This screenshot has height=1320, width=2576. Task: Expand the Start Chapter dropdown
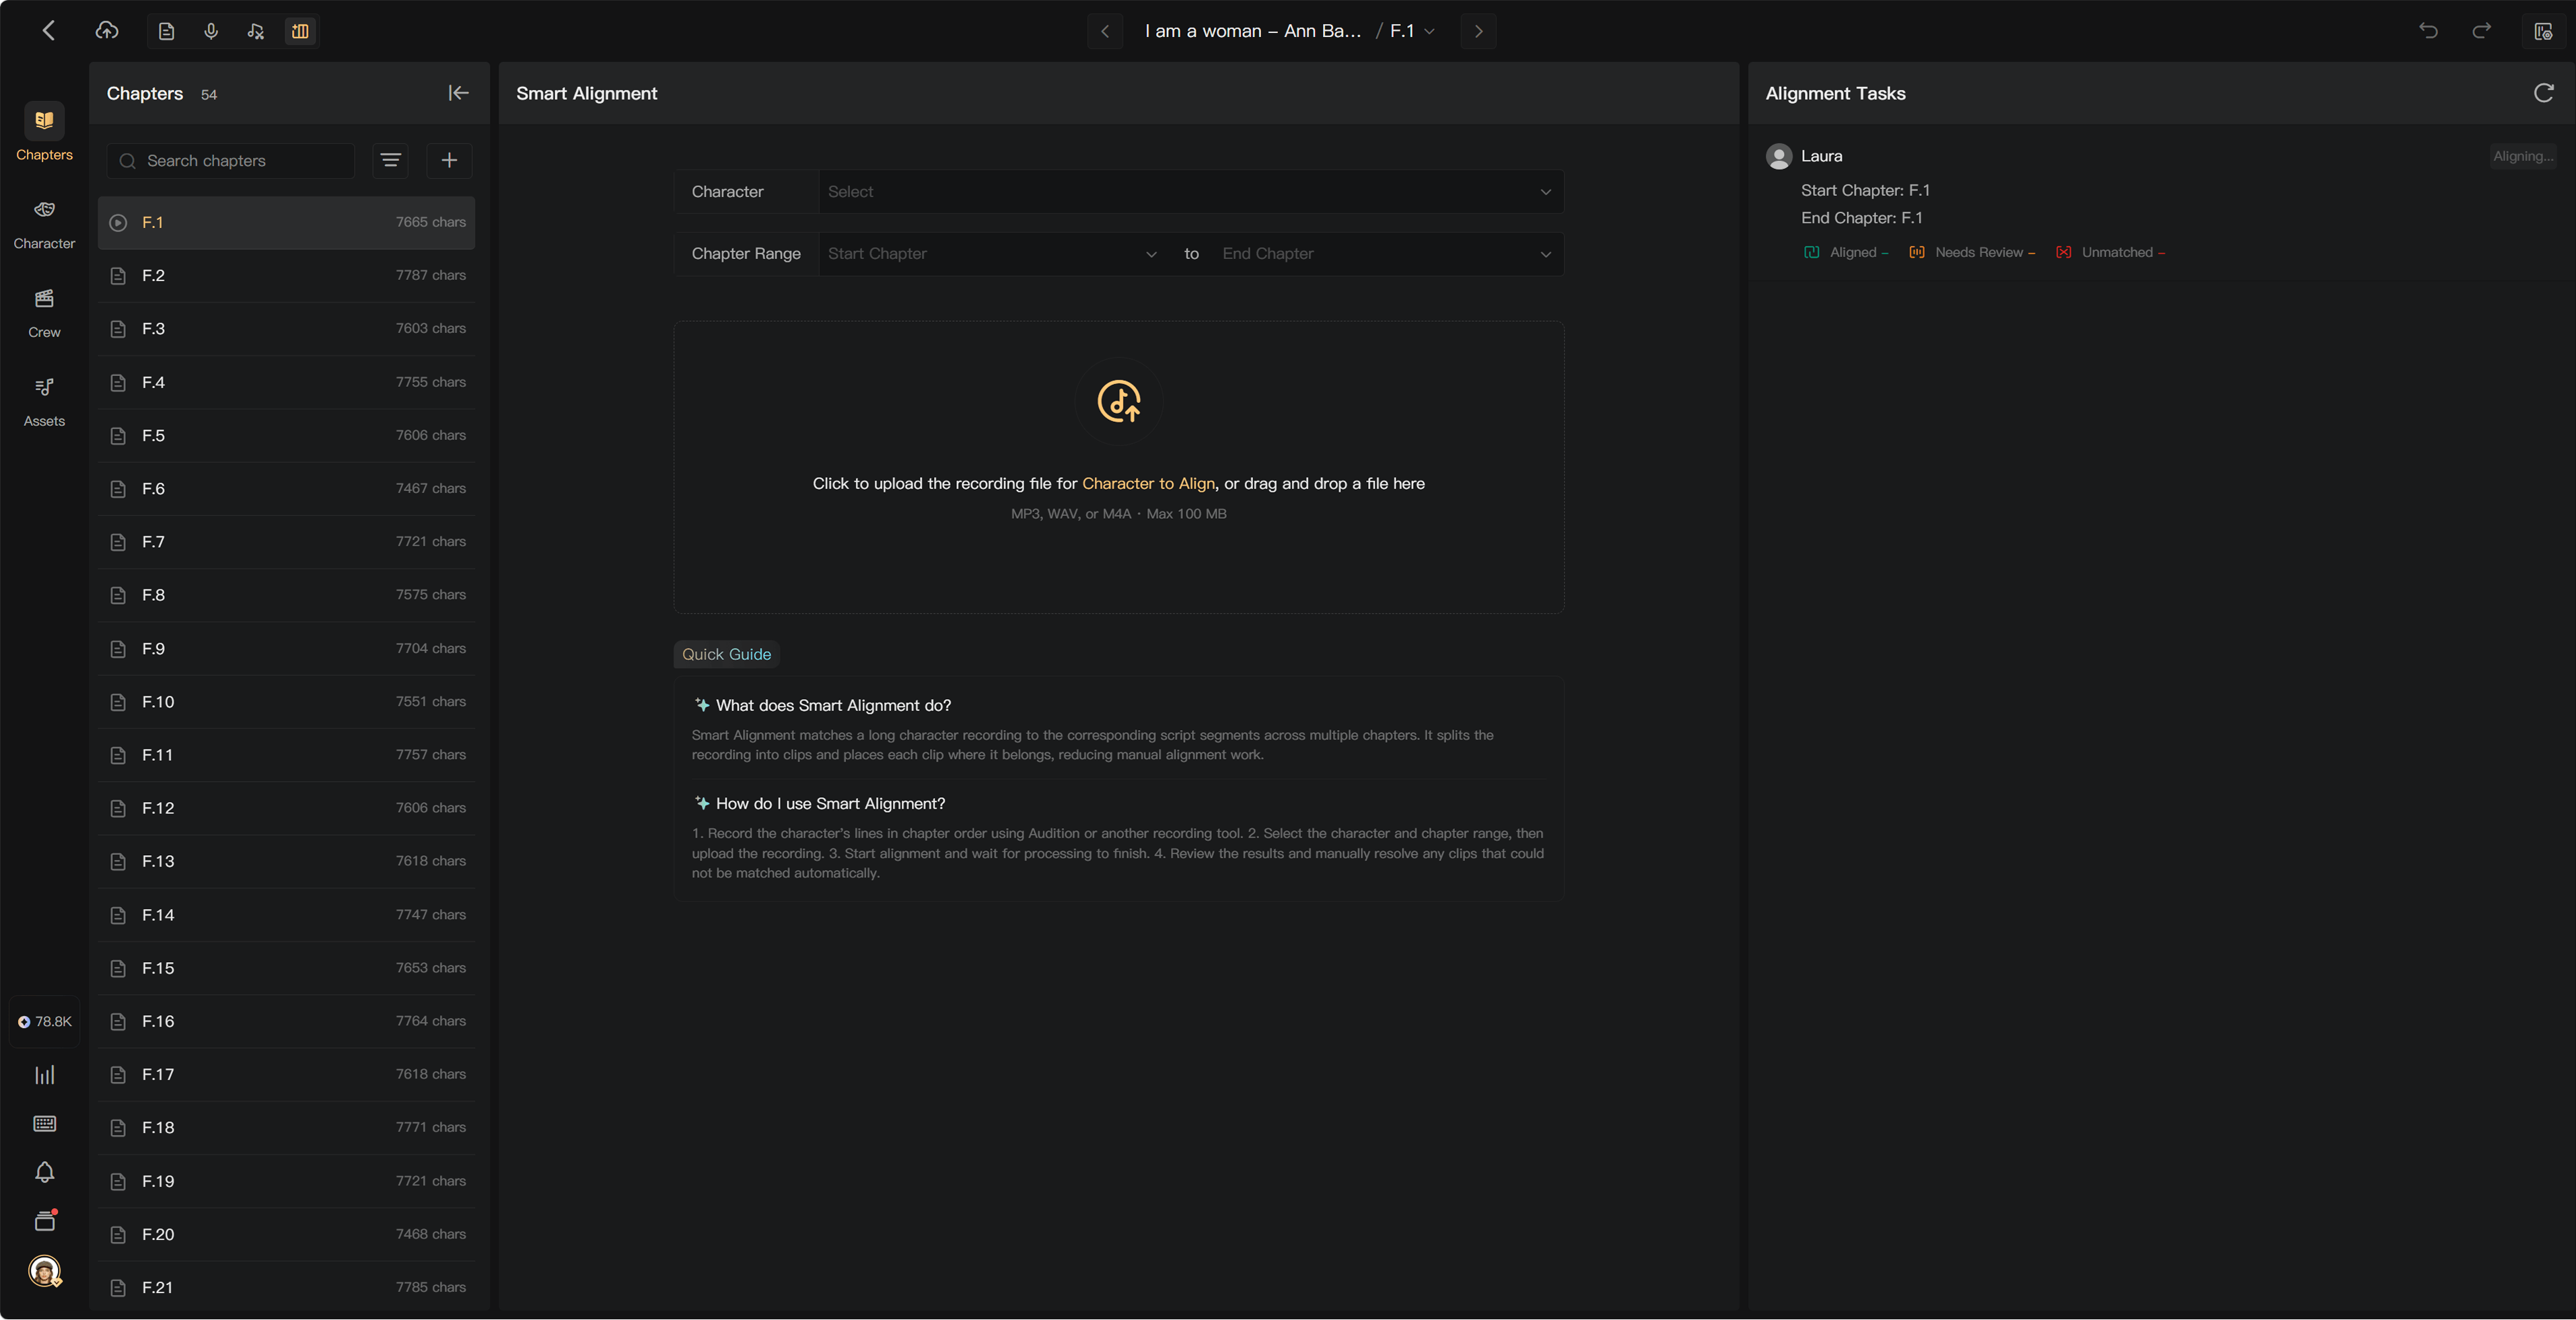pos(992,254)
